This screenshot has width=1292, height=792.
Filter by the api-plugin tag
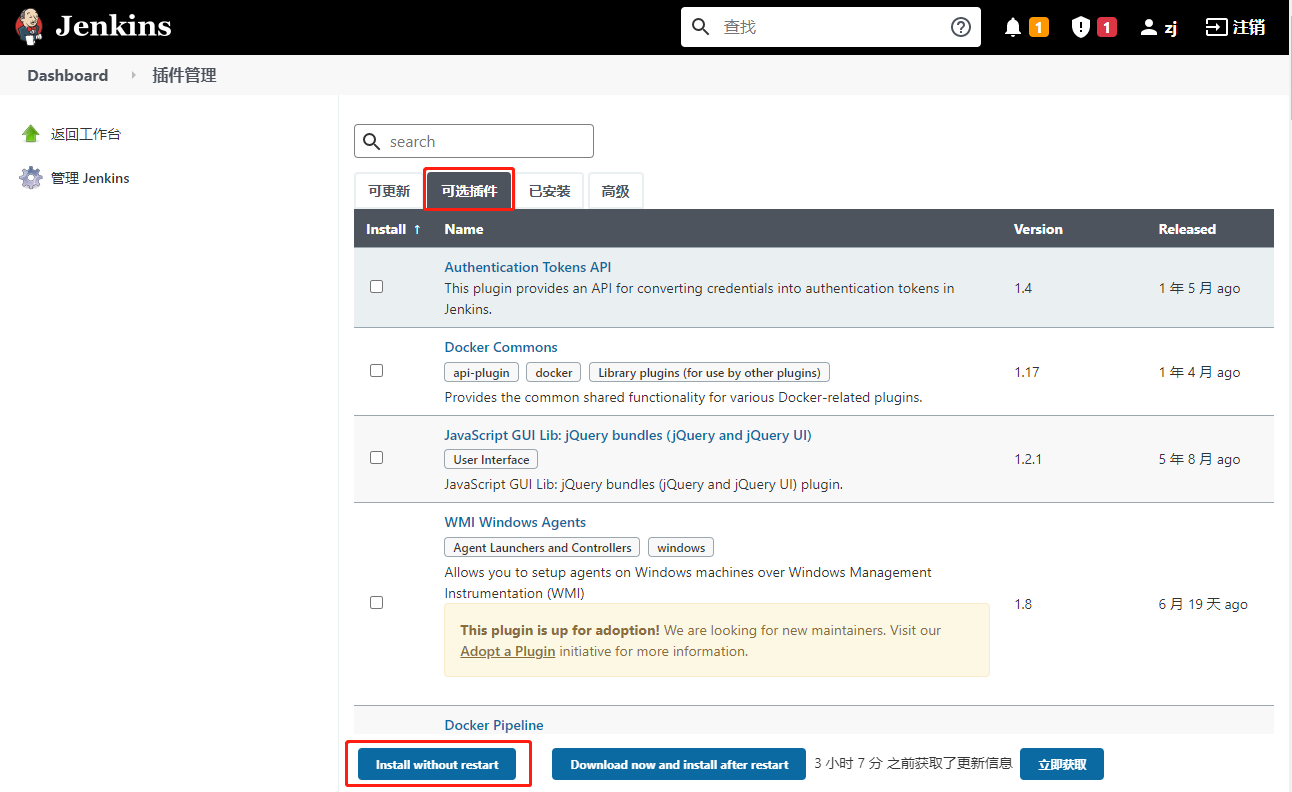click(481, 372)
